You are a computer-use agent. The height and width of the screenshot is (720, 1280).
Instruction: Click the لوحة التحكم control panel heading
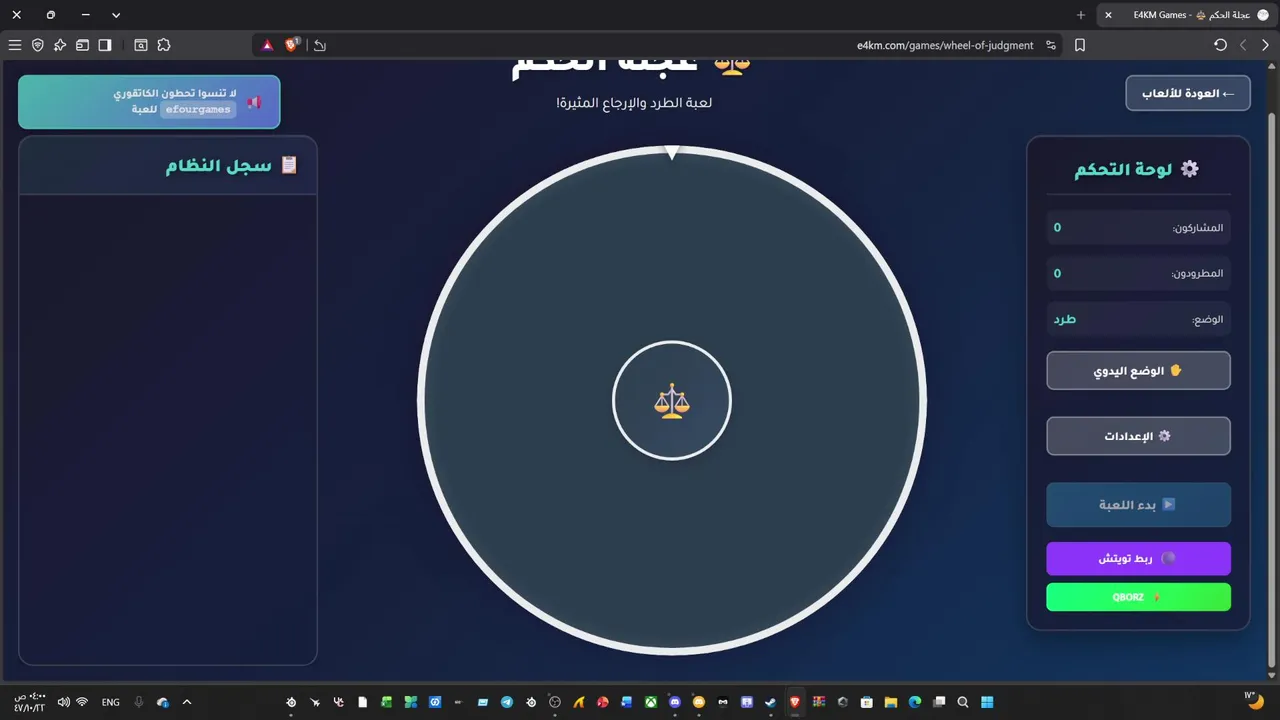1137,169
